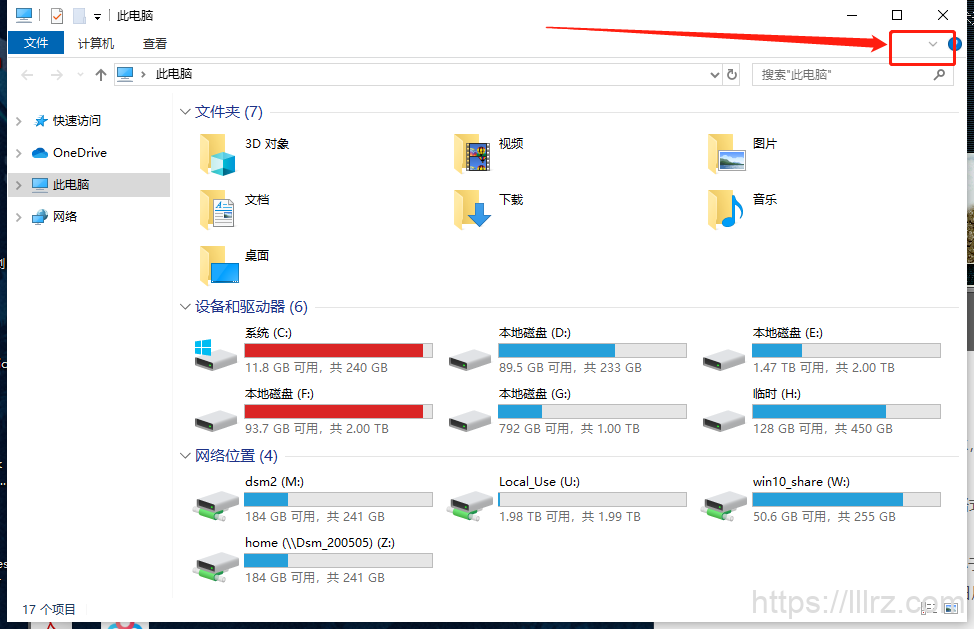974x629 pixels.
Task: Select the 系统 (C:) drive
Action: pyautogui.click(x=313, y=350)
